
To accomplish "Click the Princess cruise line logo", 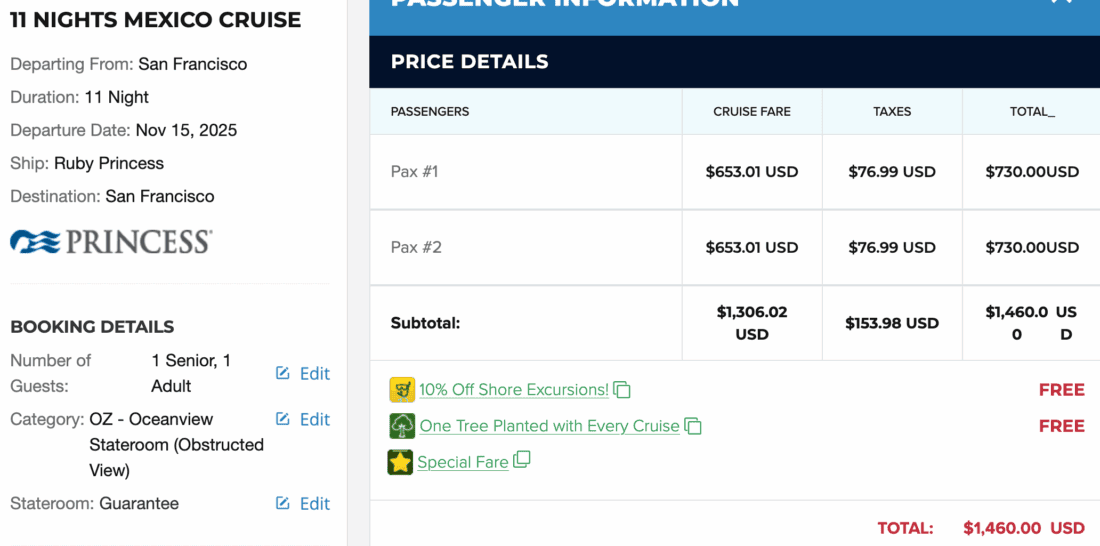I will click(x=111, y=241).
